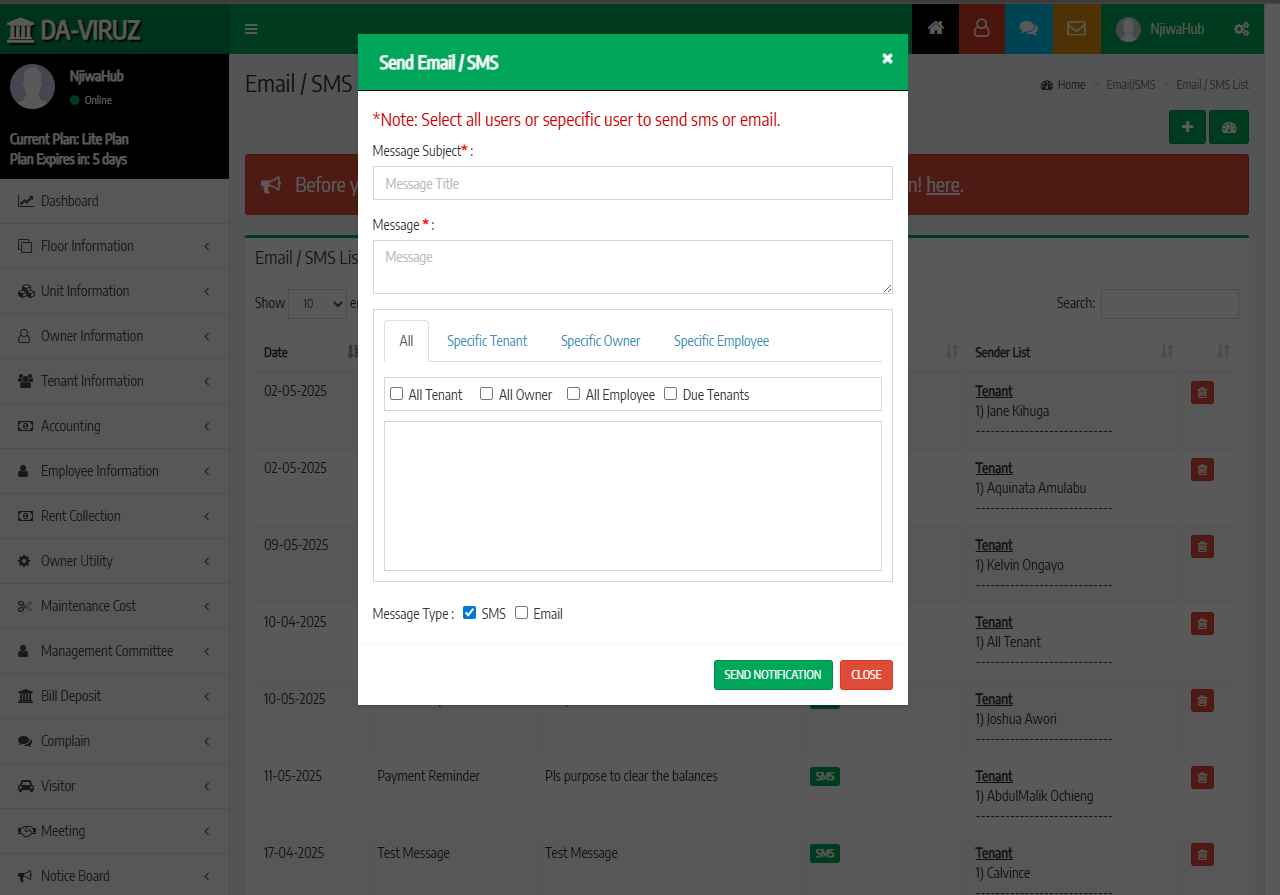Tick the Email message type checkbox

coord(522,613)
